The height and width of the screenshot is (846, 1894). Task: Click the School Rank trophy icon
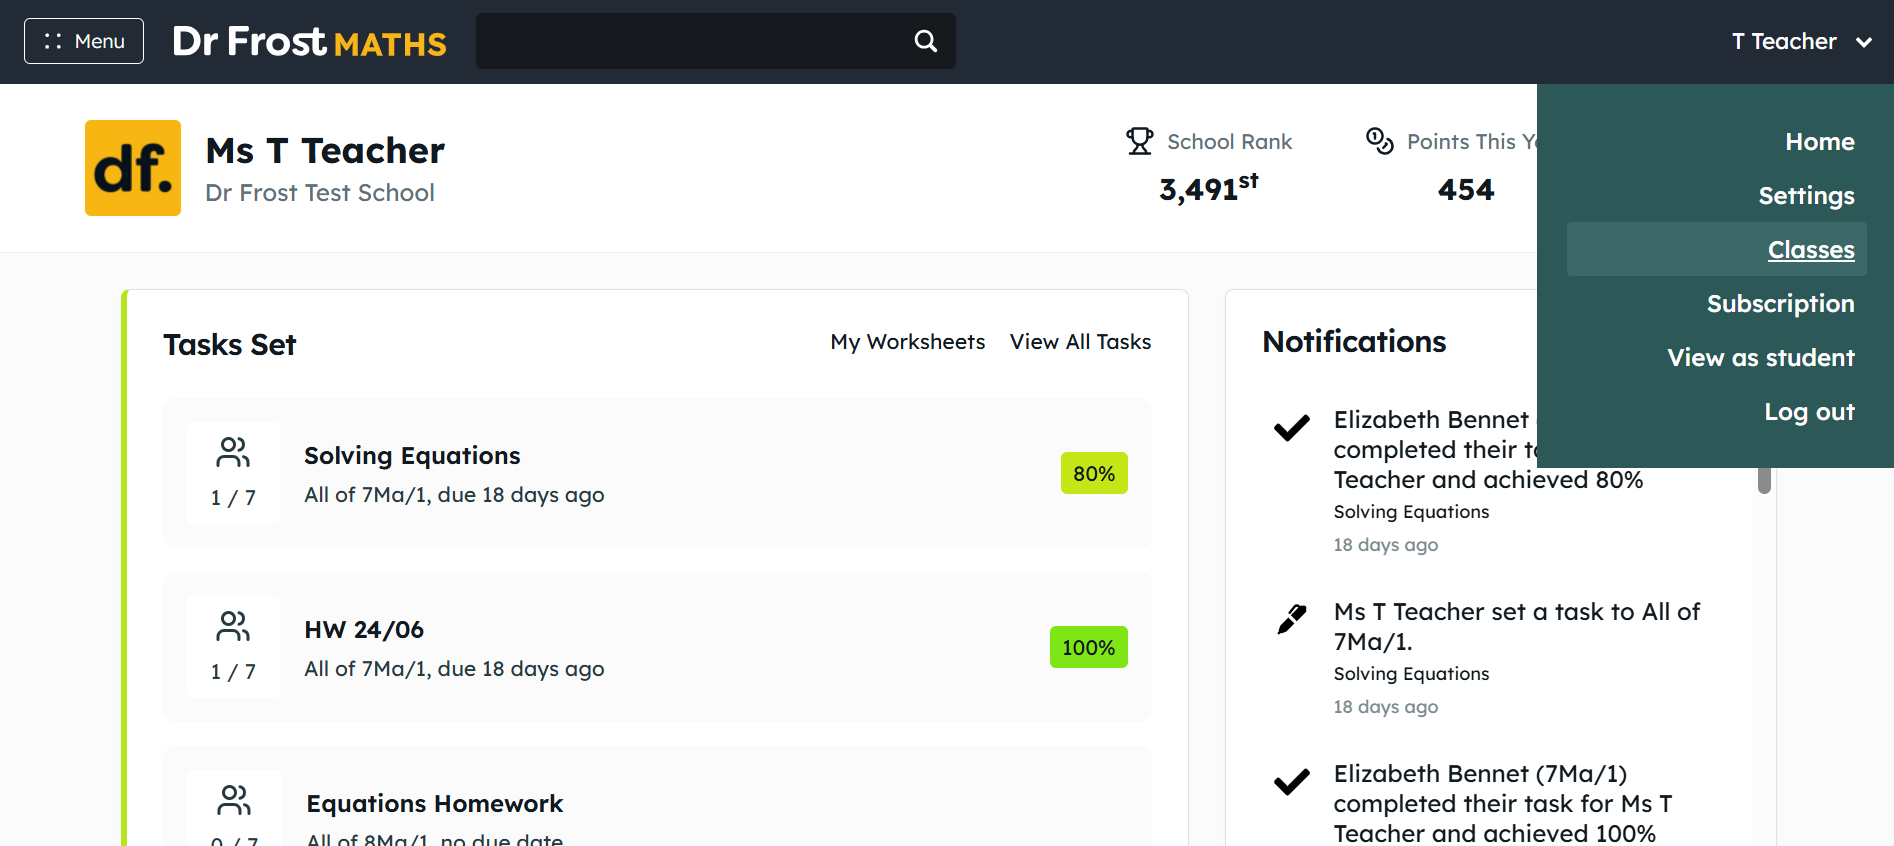(x=1140, y=141)
